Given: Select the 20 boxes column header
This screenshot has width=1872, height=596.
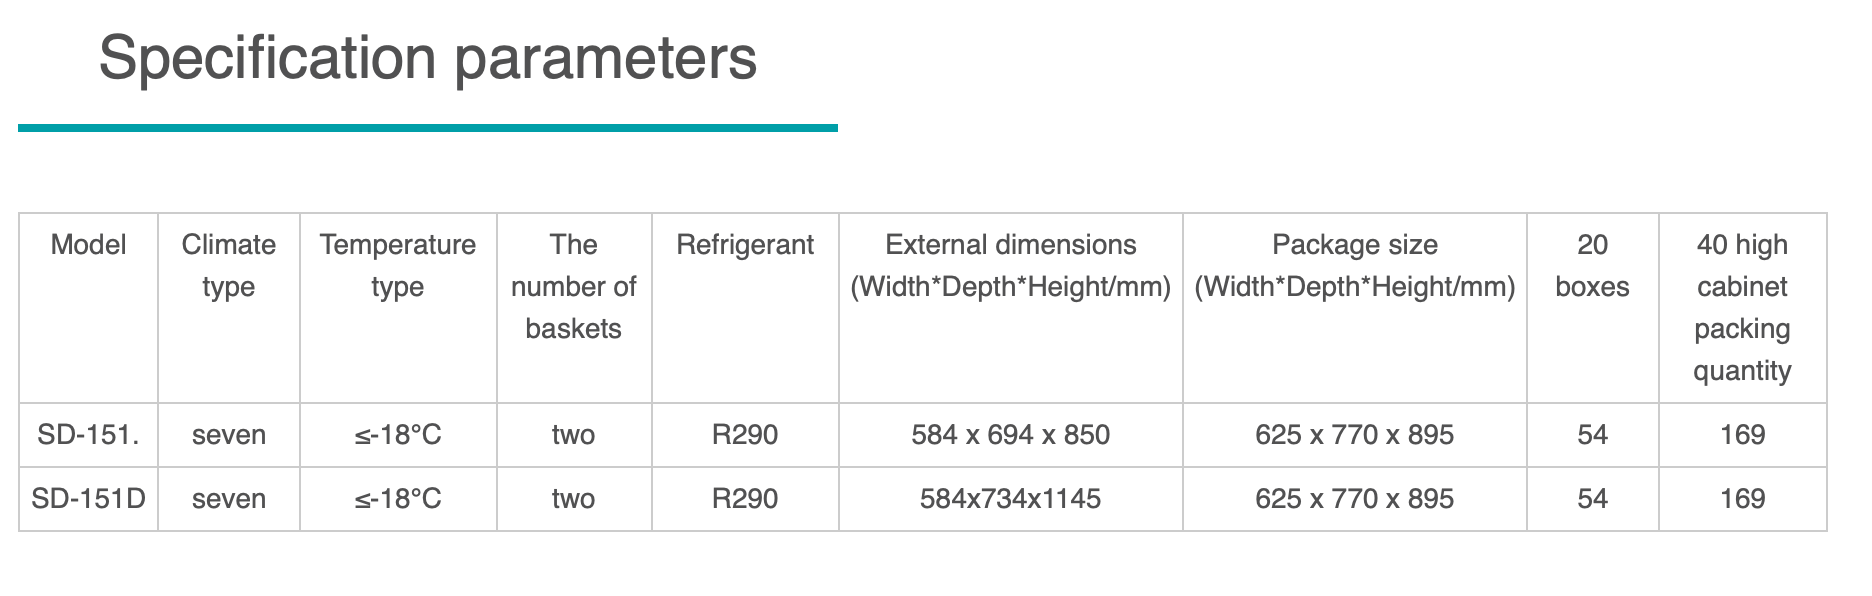Looking at the screenshot, I should point(1592,266).
